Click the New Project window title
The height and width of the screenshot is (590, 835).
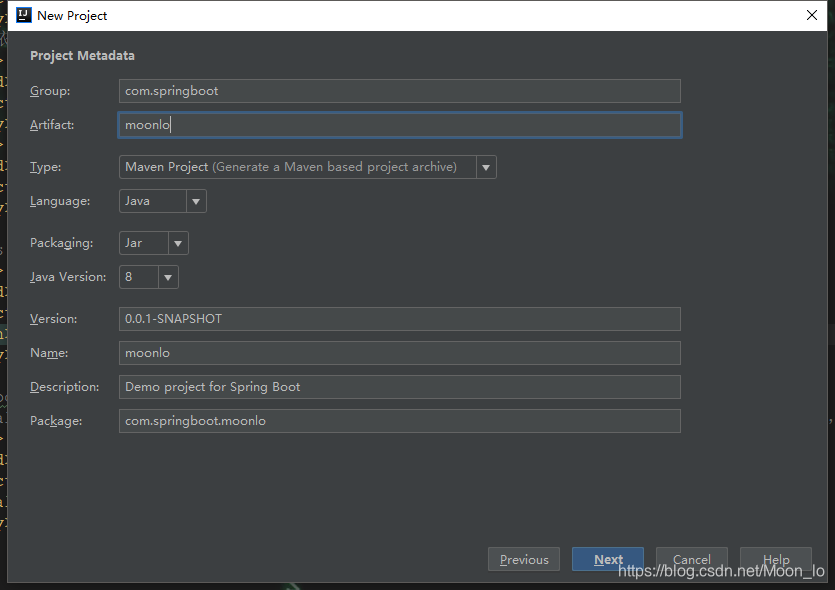click(x=72, y=16)
